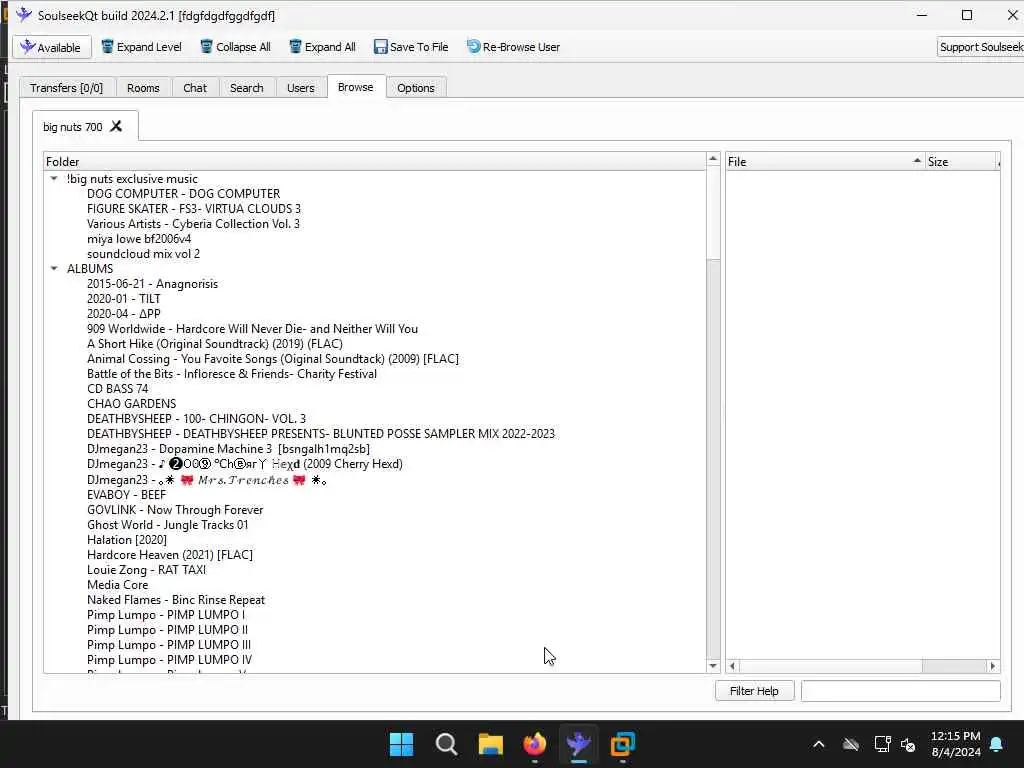This screenshot has height=768, width=1024.
Task: Click Expand Level in toolbar
Action: tap(142, 47)
